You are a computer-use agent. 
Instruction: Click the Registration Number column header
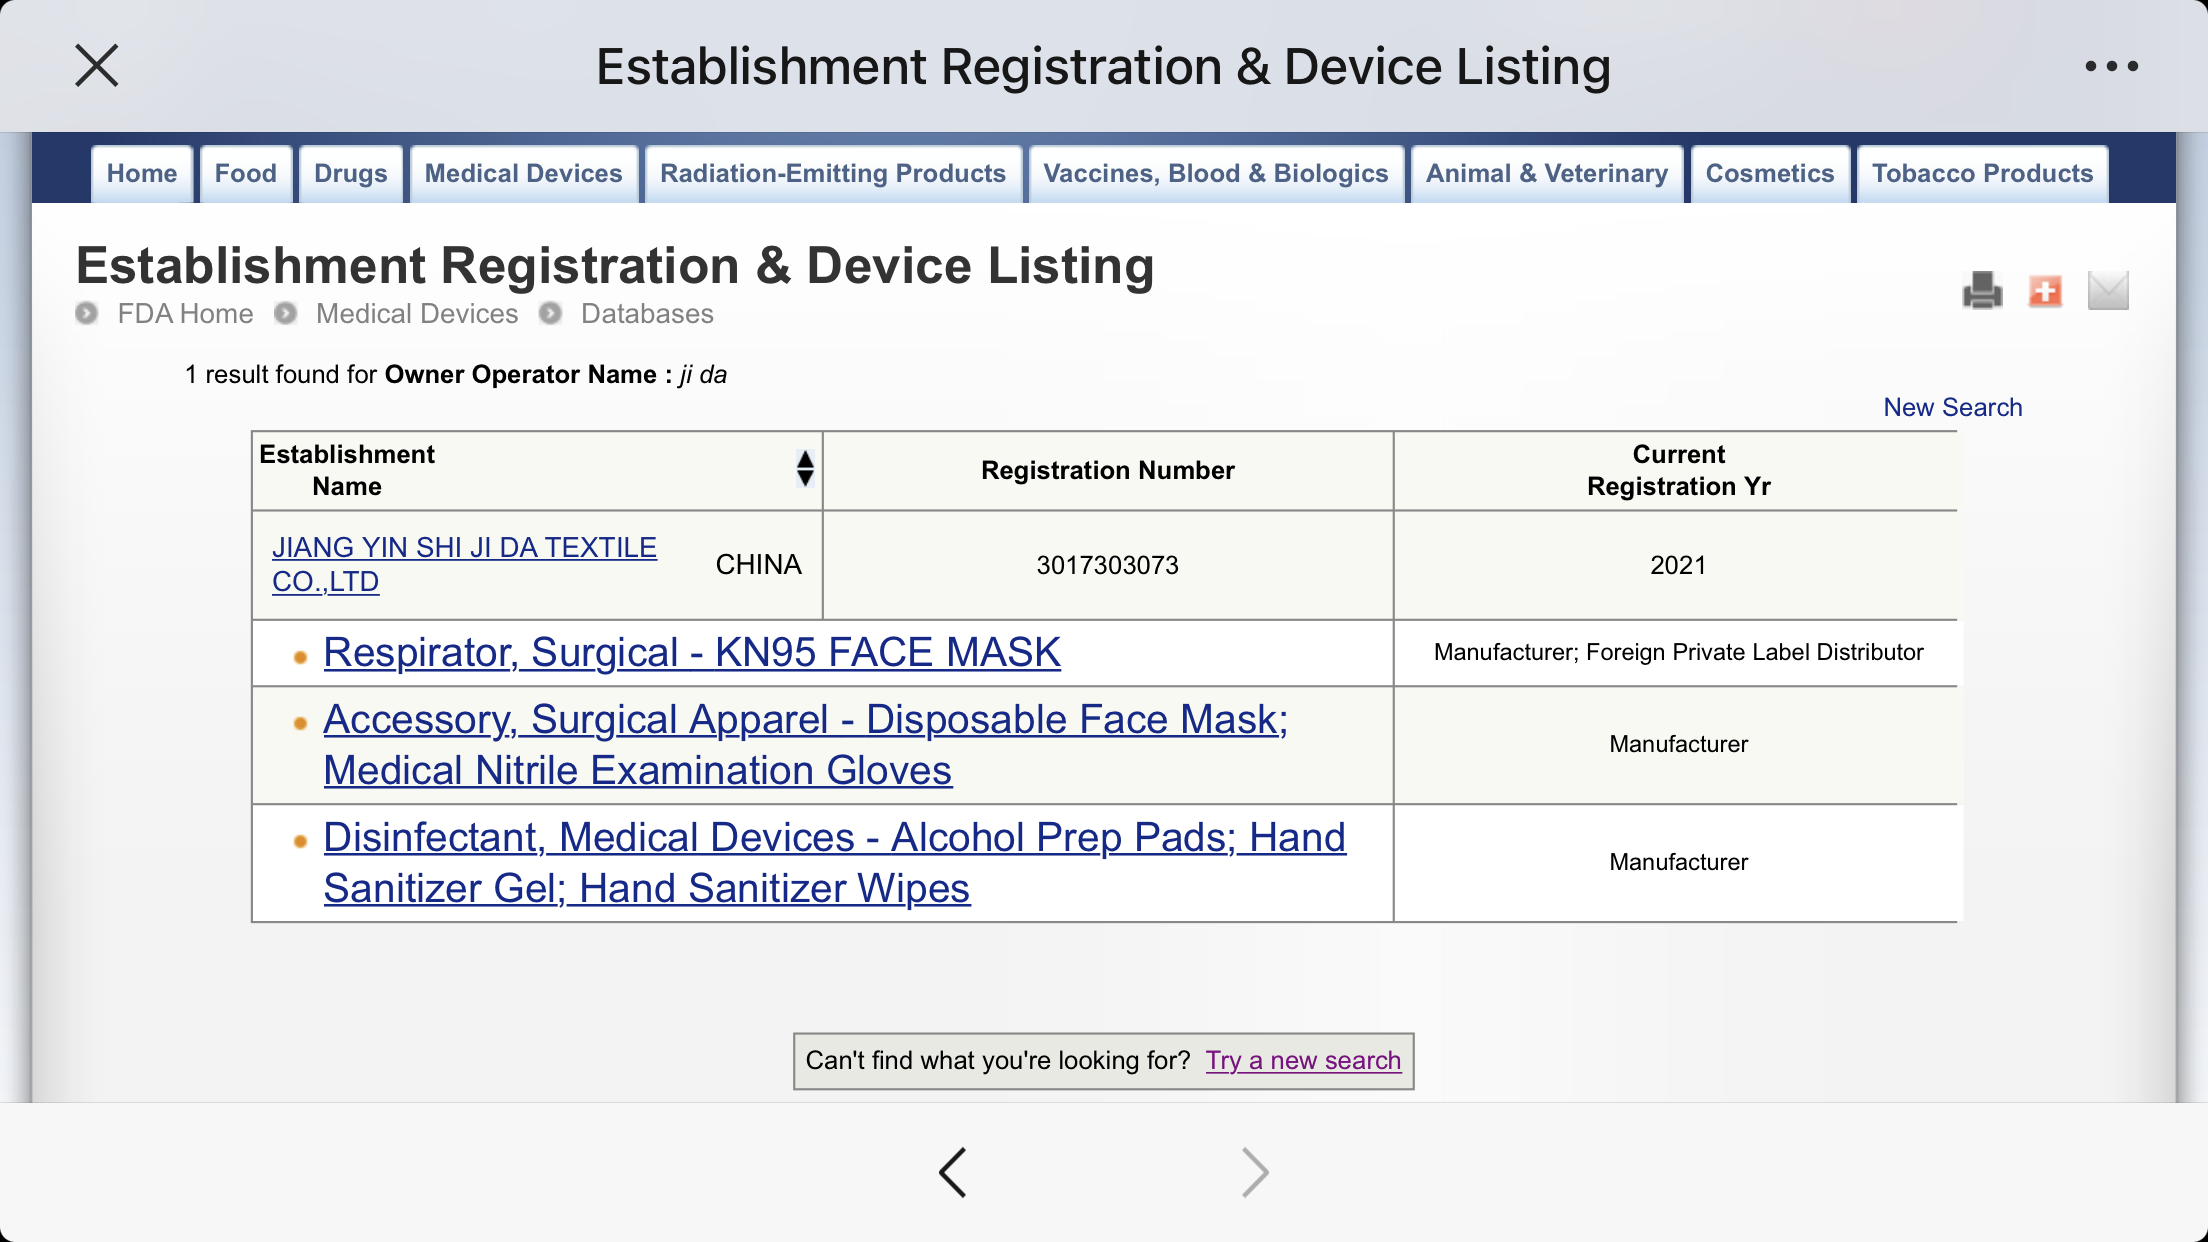coord(1107,470)
